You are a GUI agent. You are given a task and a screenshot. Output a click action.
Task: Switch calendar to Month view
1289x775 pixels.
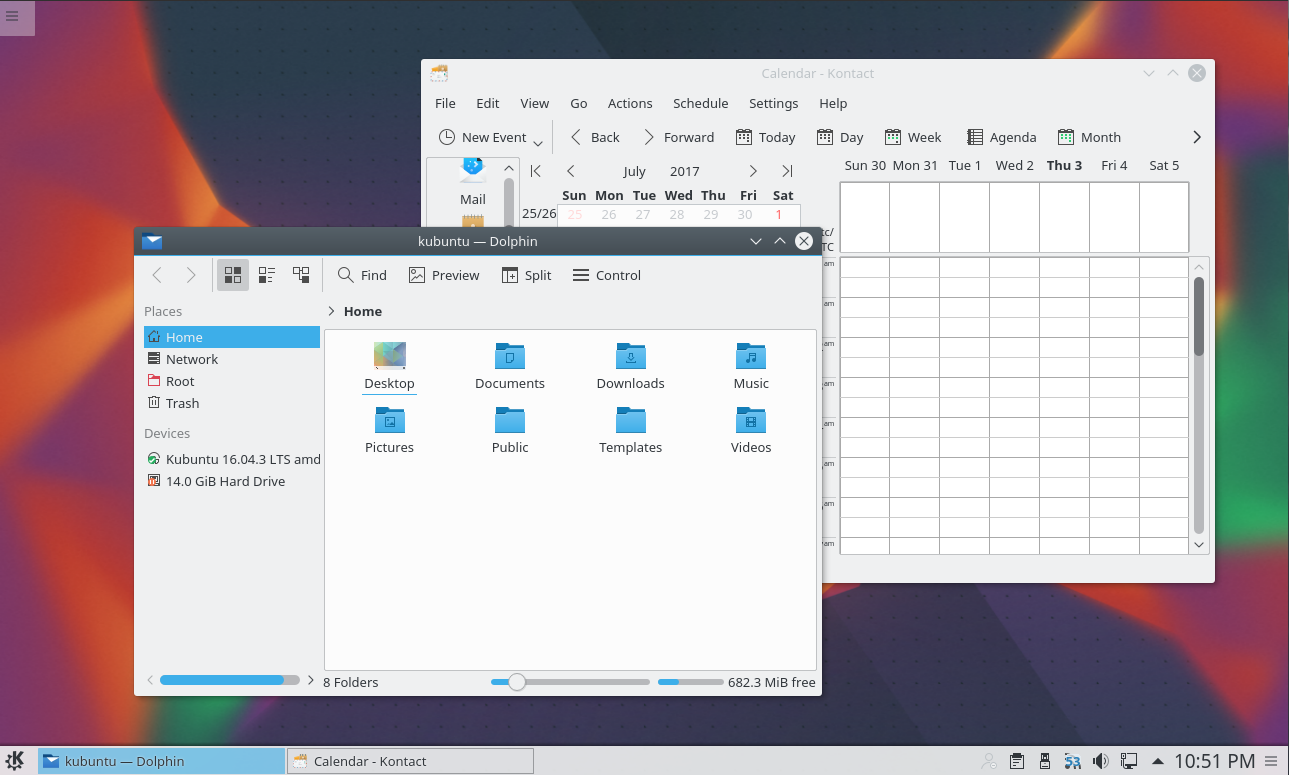[x=1088, y=137]
